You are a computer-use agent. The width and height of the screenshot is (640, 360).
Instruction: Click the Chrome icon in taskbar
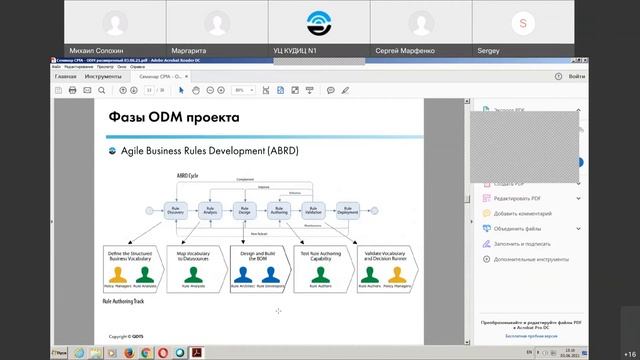tap(146, 353)
